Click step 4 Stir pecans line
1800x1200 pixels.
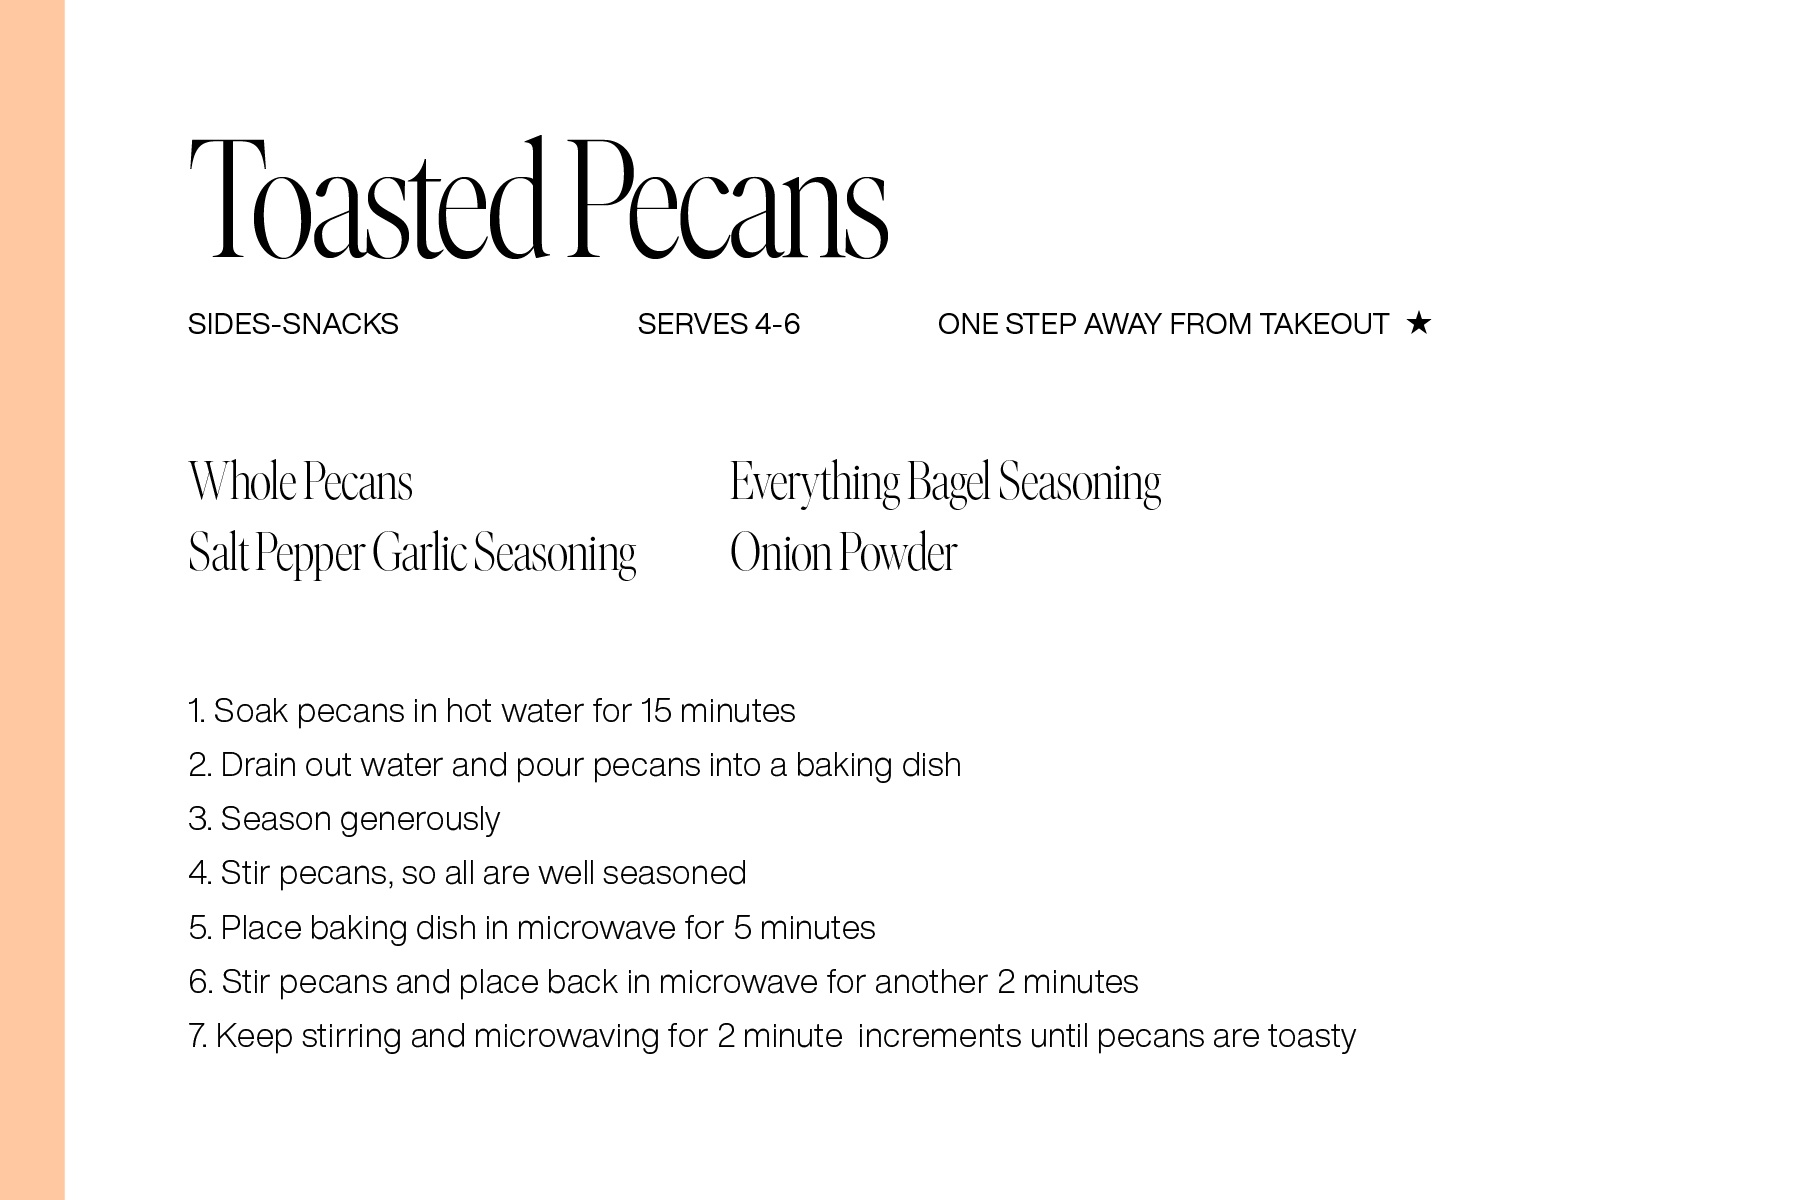pyautogui.click(x=467, y=873)
